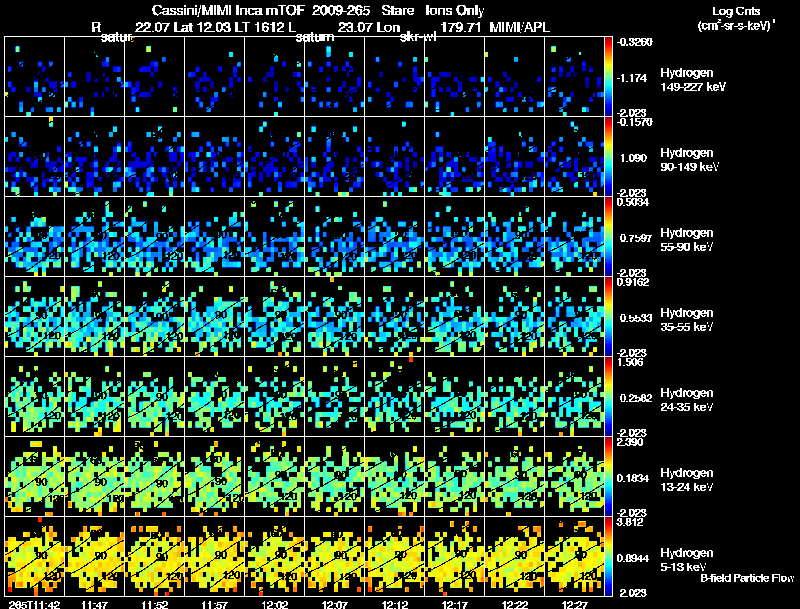The width and height of the screenshot is (800, 609).
Task: Click the Log Cnts units heading
Action: (x=736, y=11)
